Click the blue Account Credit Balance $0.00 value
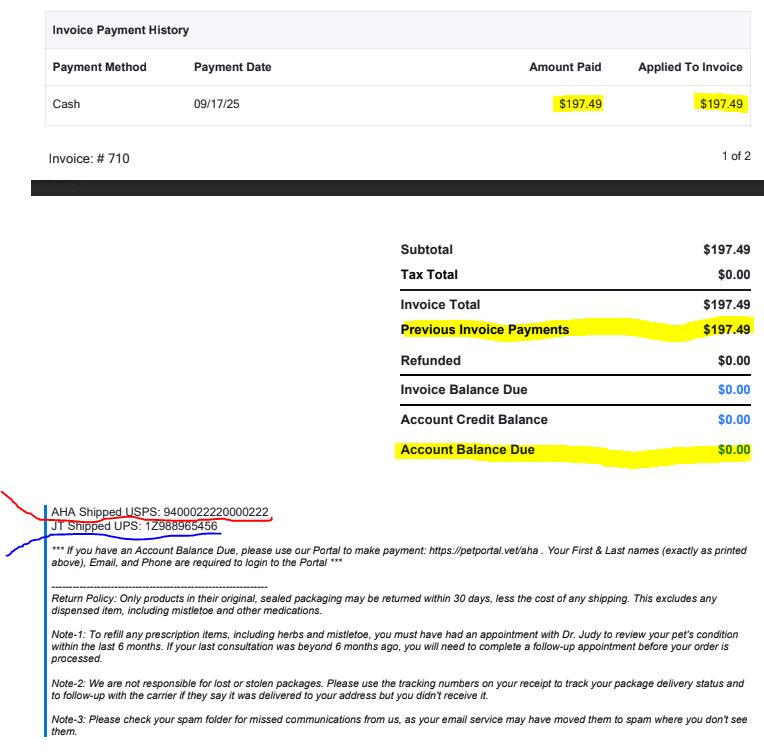This screenshot has height=754, width=764. click(734, 420)
